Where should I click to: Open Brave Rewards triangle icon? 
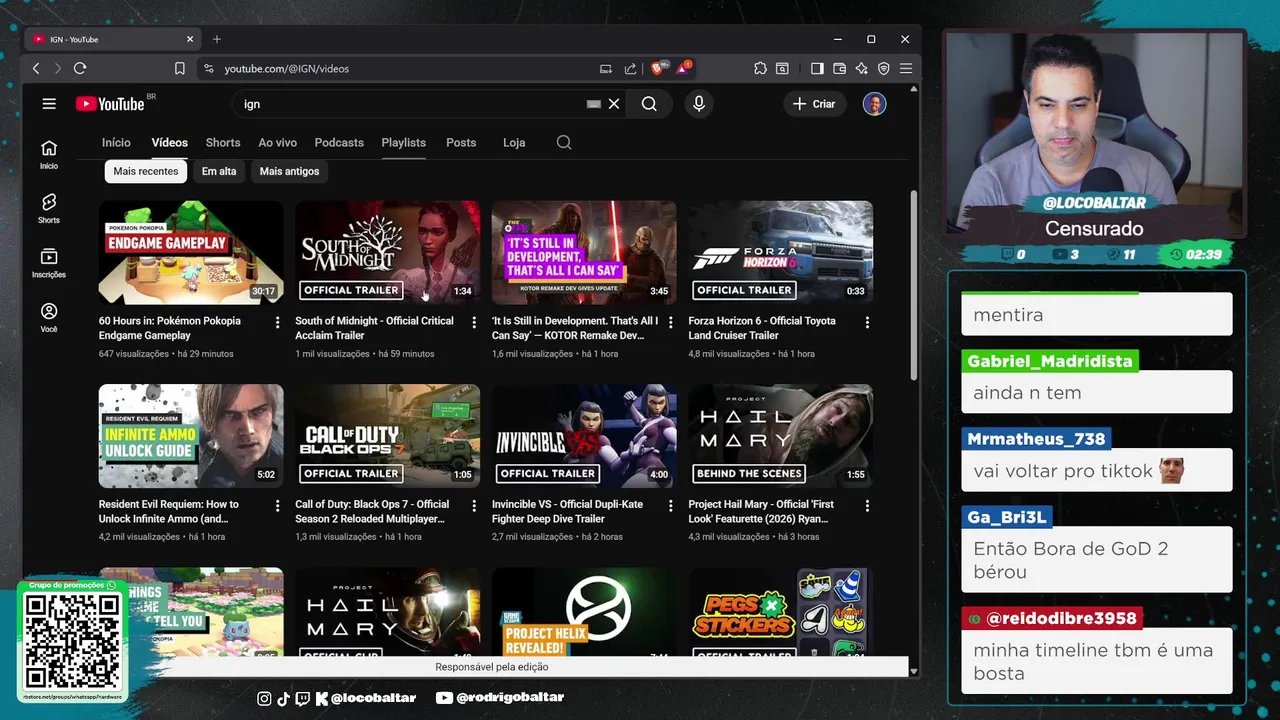(683, 68)
